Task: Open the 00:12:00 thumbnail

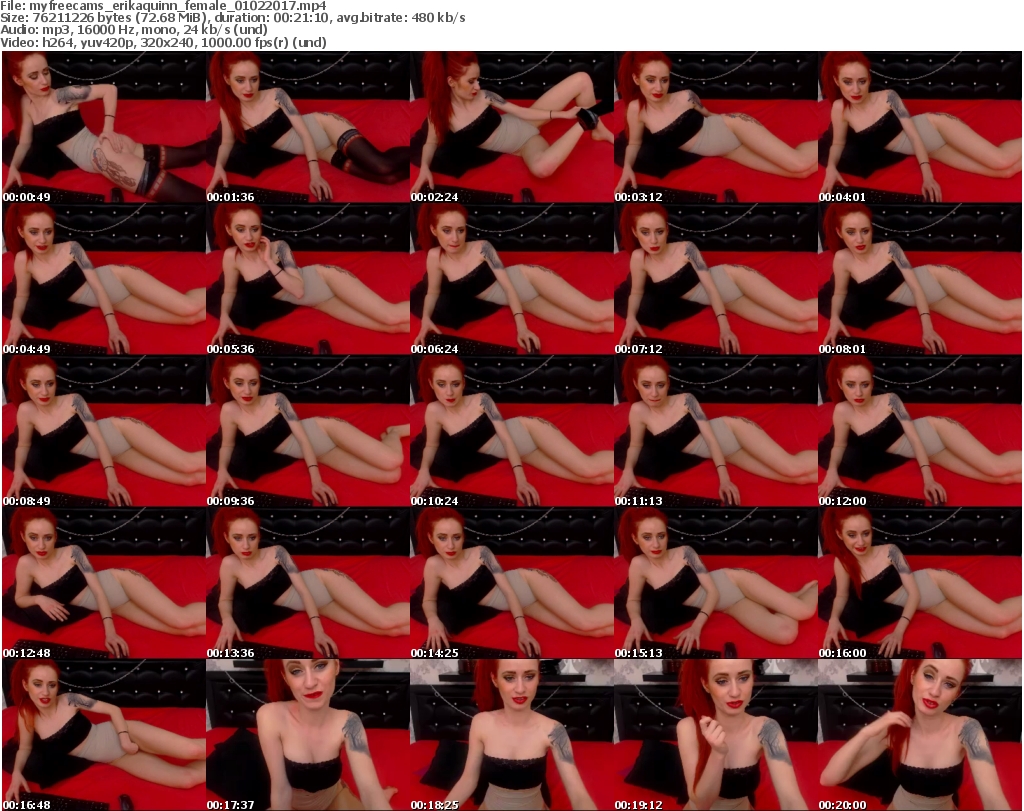Action: click(920, 431)
